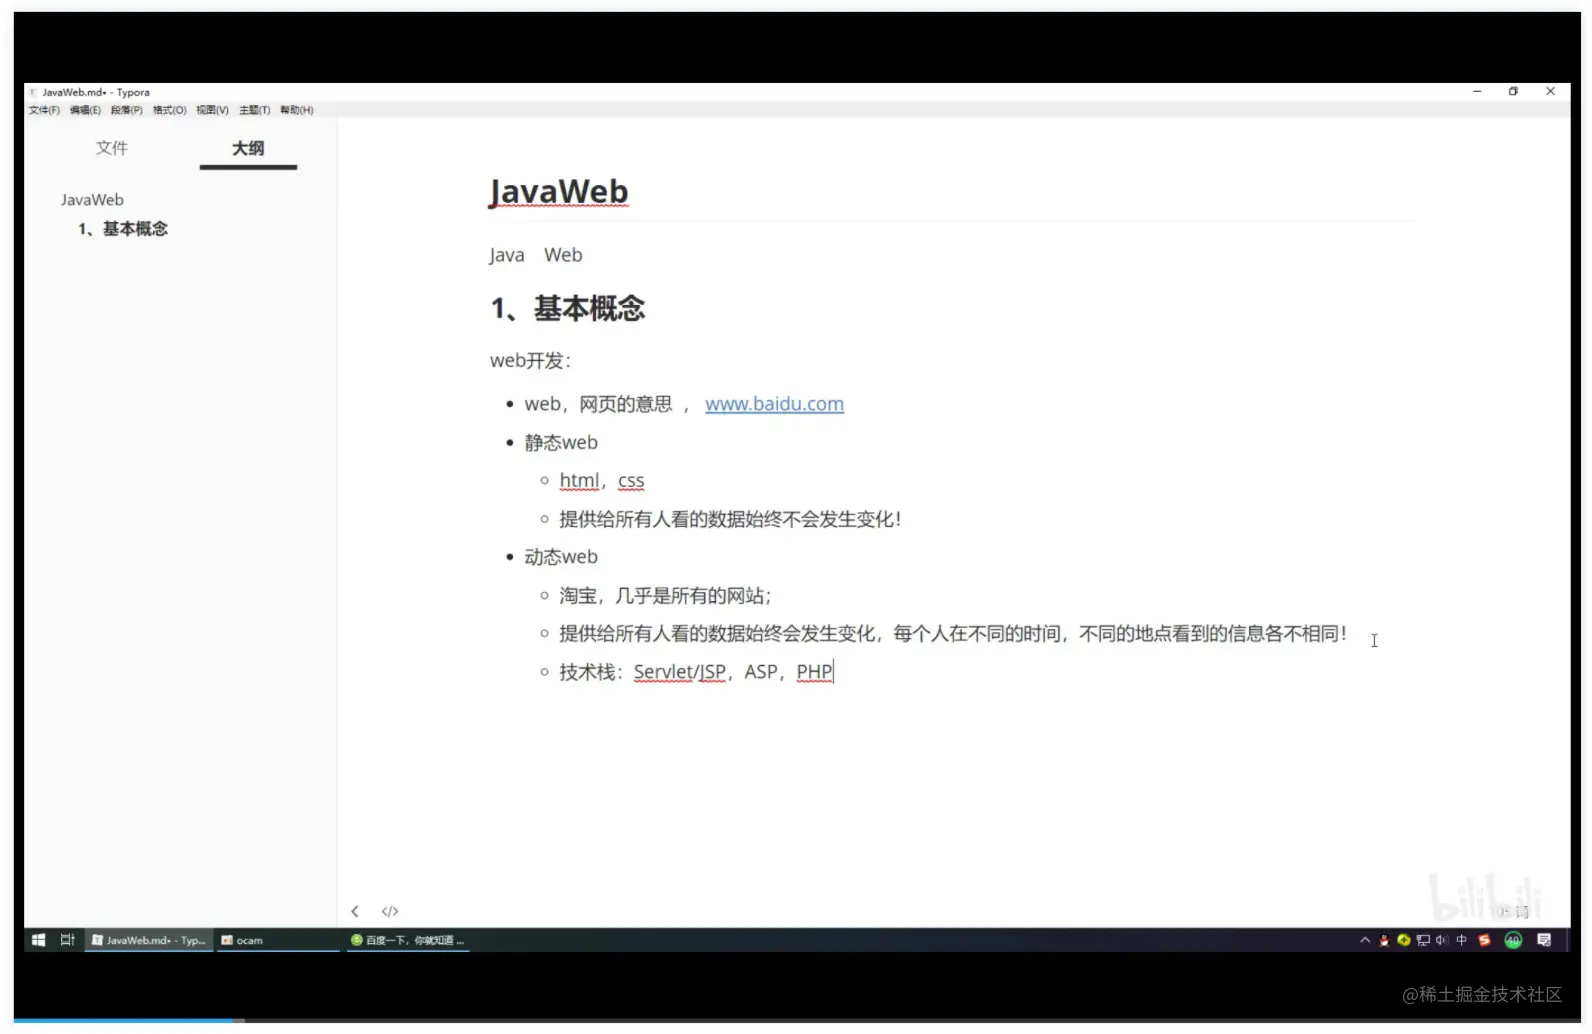Switch to 百度一下 browser taskbar button
Screen dimensions: 1592x1034
[x=408, y=940]
